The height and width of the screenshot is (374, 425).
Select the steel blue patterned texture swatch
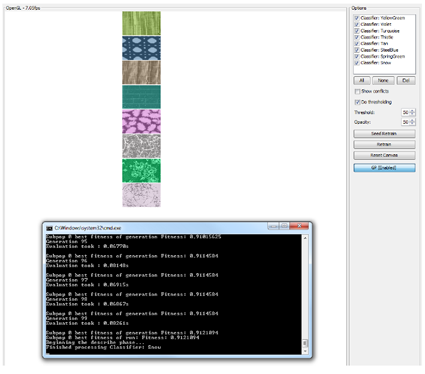tap(141, 48)
